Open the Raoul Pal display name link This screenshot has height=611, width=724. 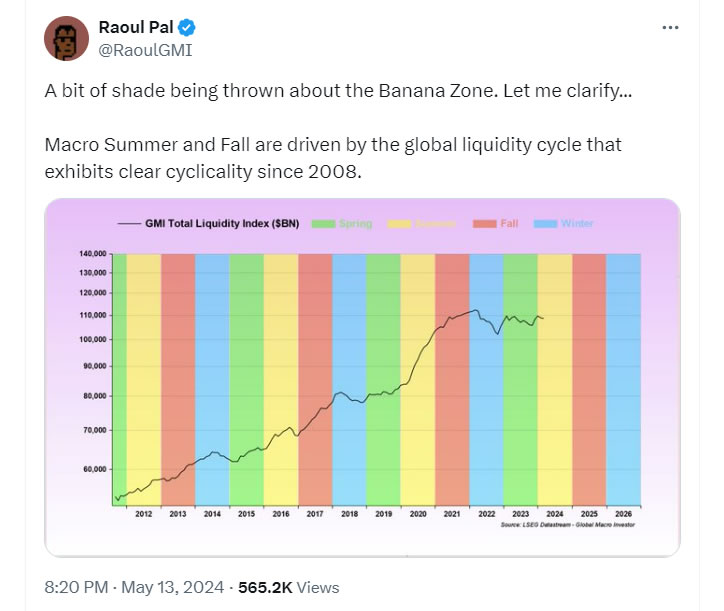point(132,28)
